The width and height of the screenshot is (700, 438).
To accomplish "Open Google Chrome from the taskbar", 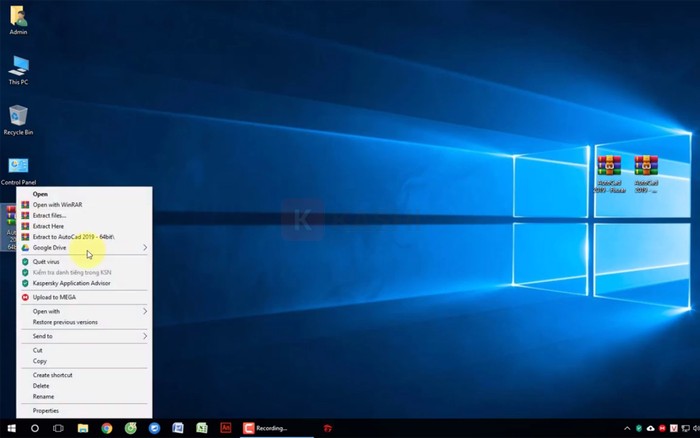I will (106, 428).
